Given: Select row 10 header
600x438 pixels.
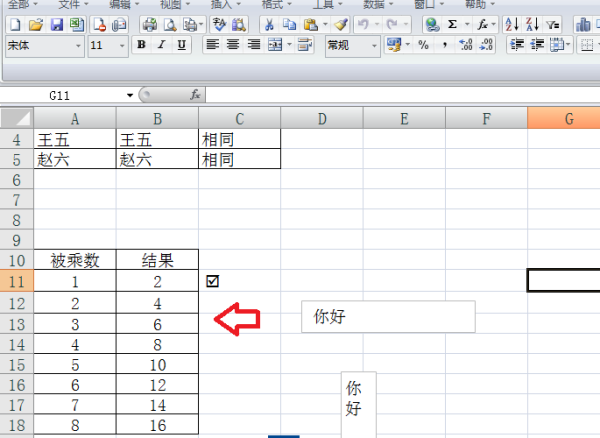Looking at the screenshot, I should point(16,261).
